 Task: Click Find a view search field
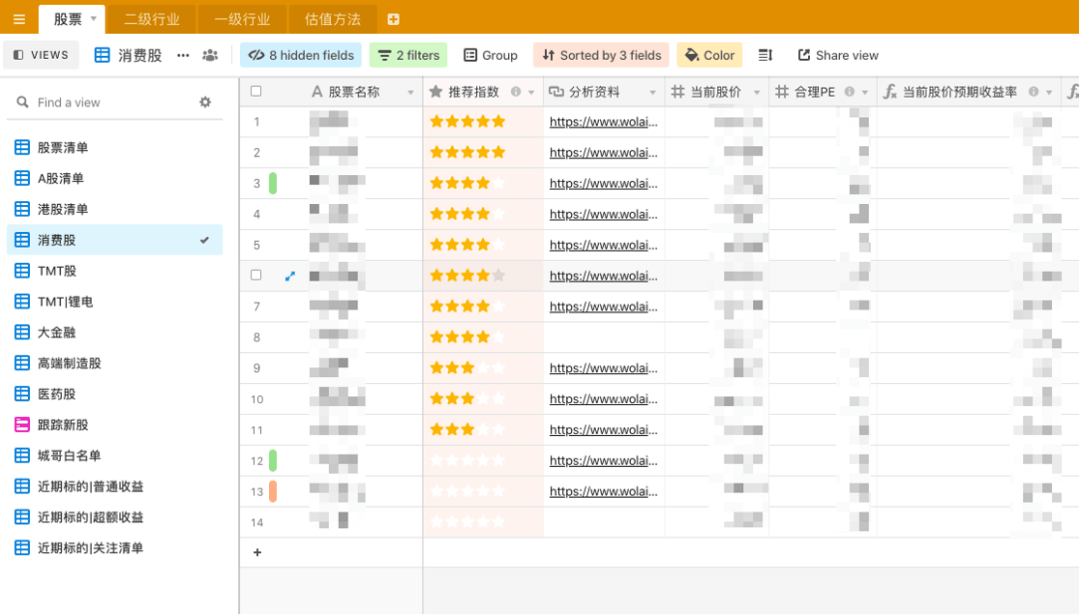click(x=114, y=102)
